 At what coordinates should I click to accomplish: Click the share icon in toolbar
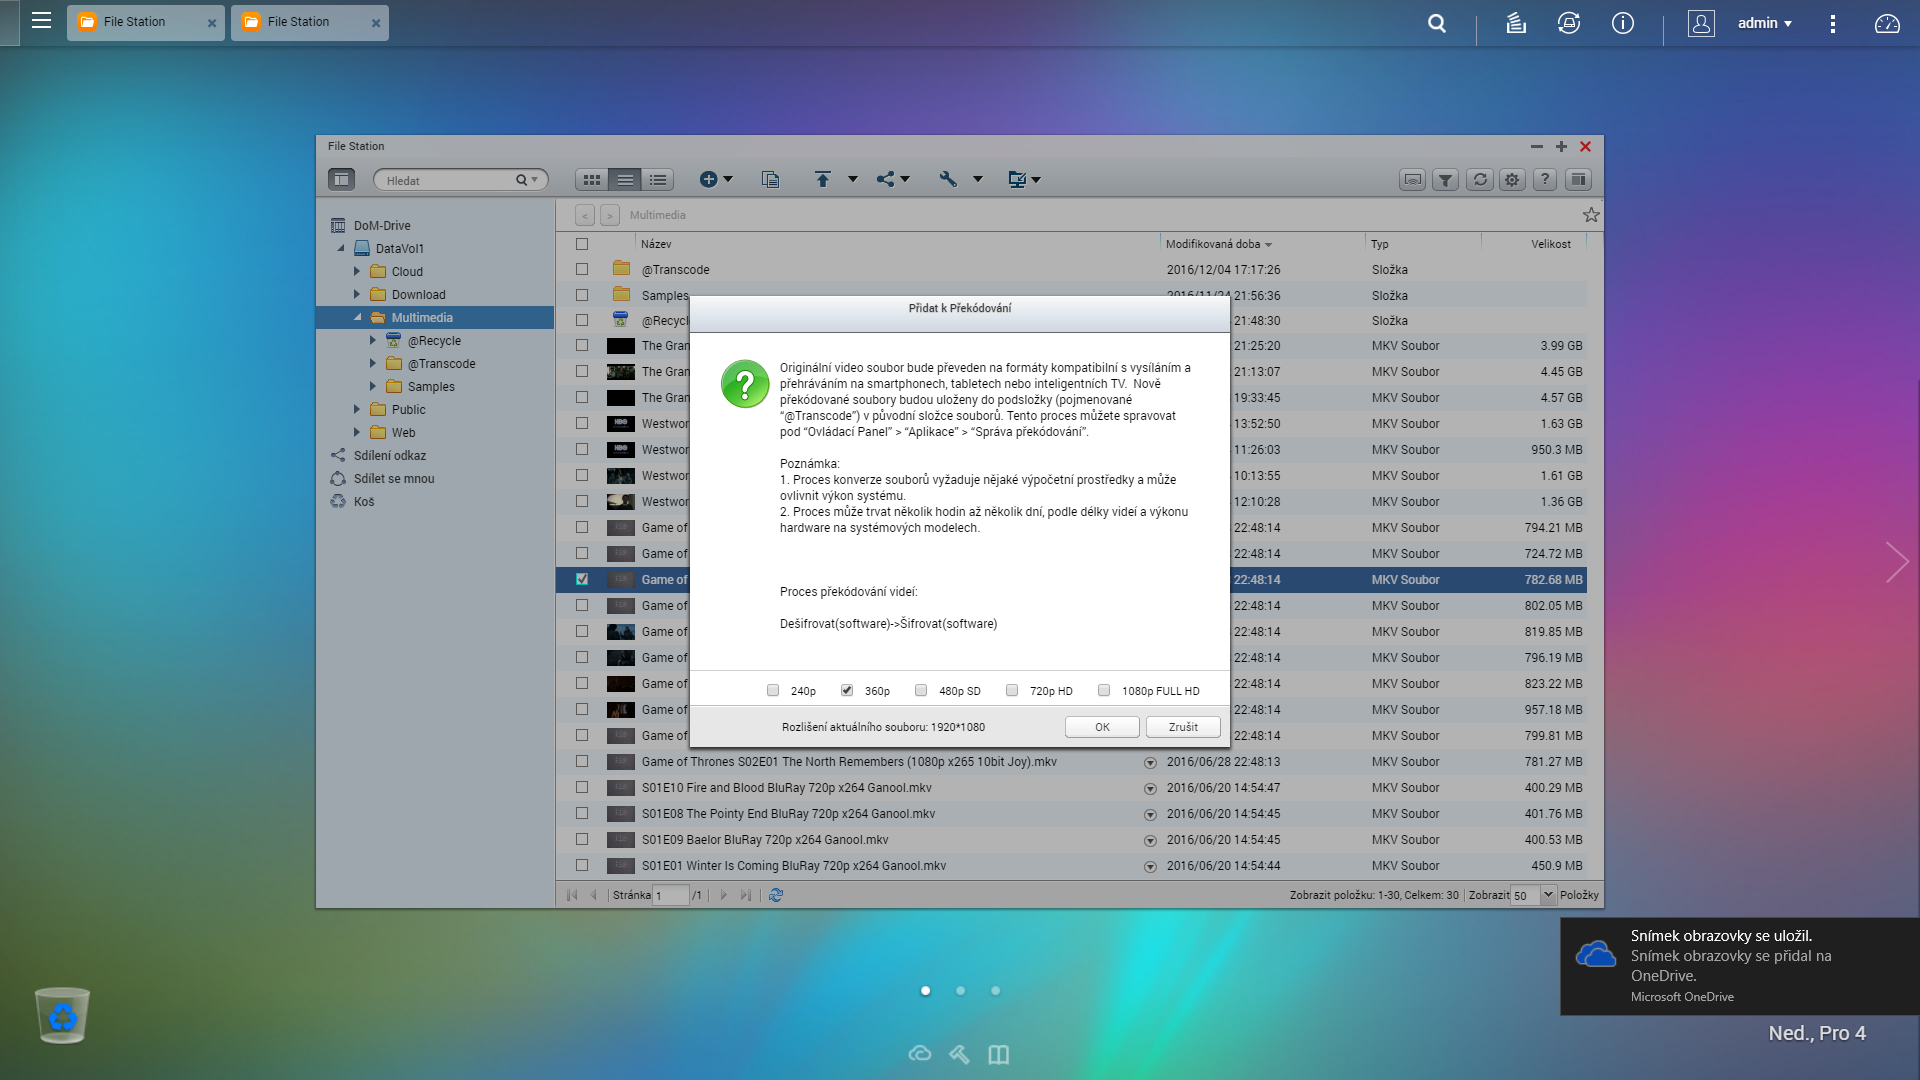pyautogui.click(x=886, y=179)
